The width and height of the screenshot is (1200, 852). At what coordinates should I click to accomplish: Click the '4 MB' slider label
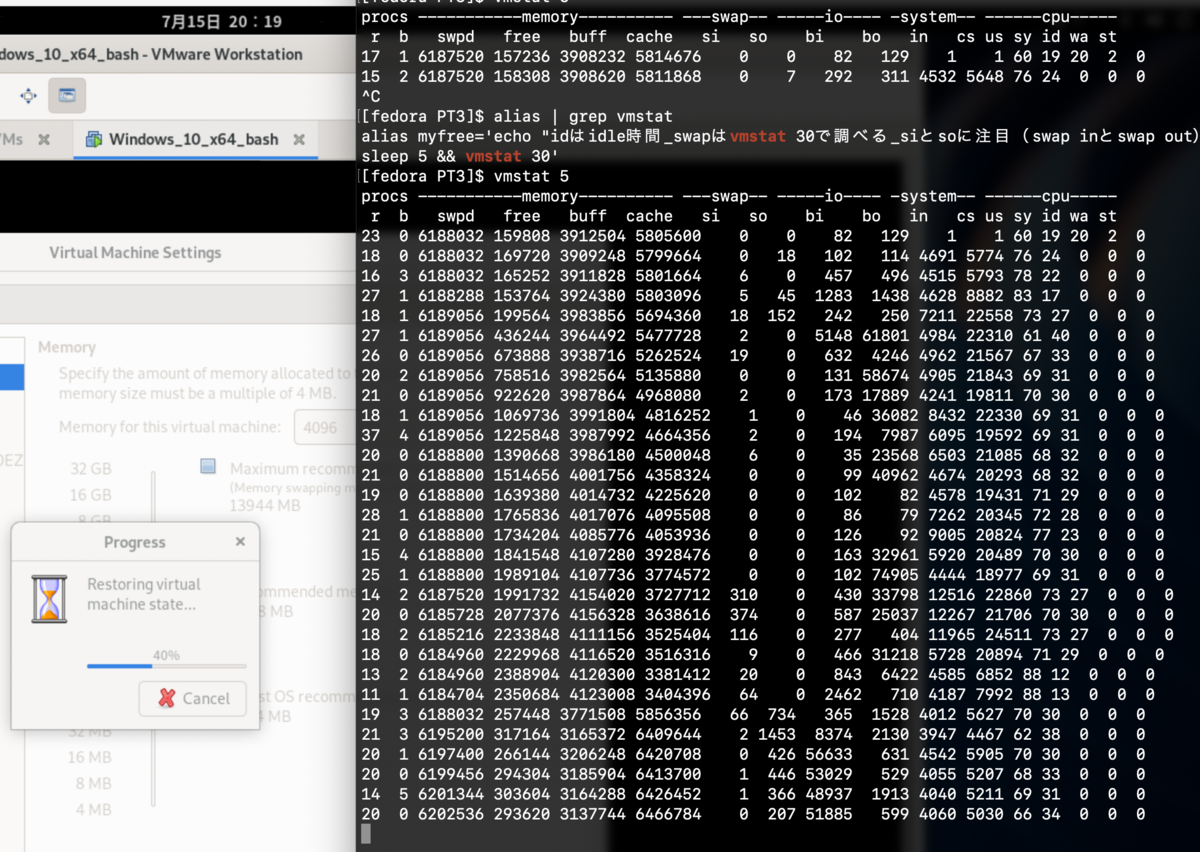[x=94, y=809]
